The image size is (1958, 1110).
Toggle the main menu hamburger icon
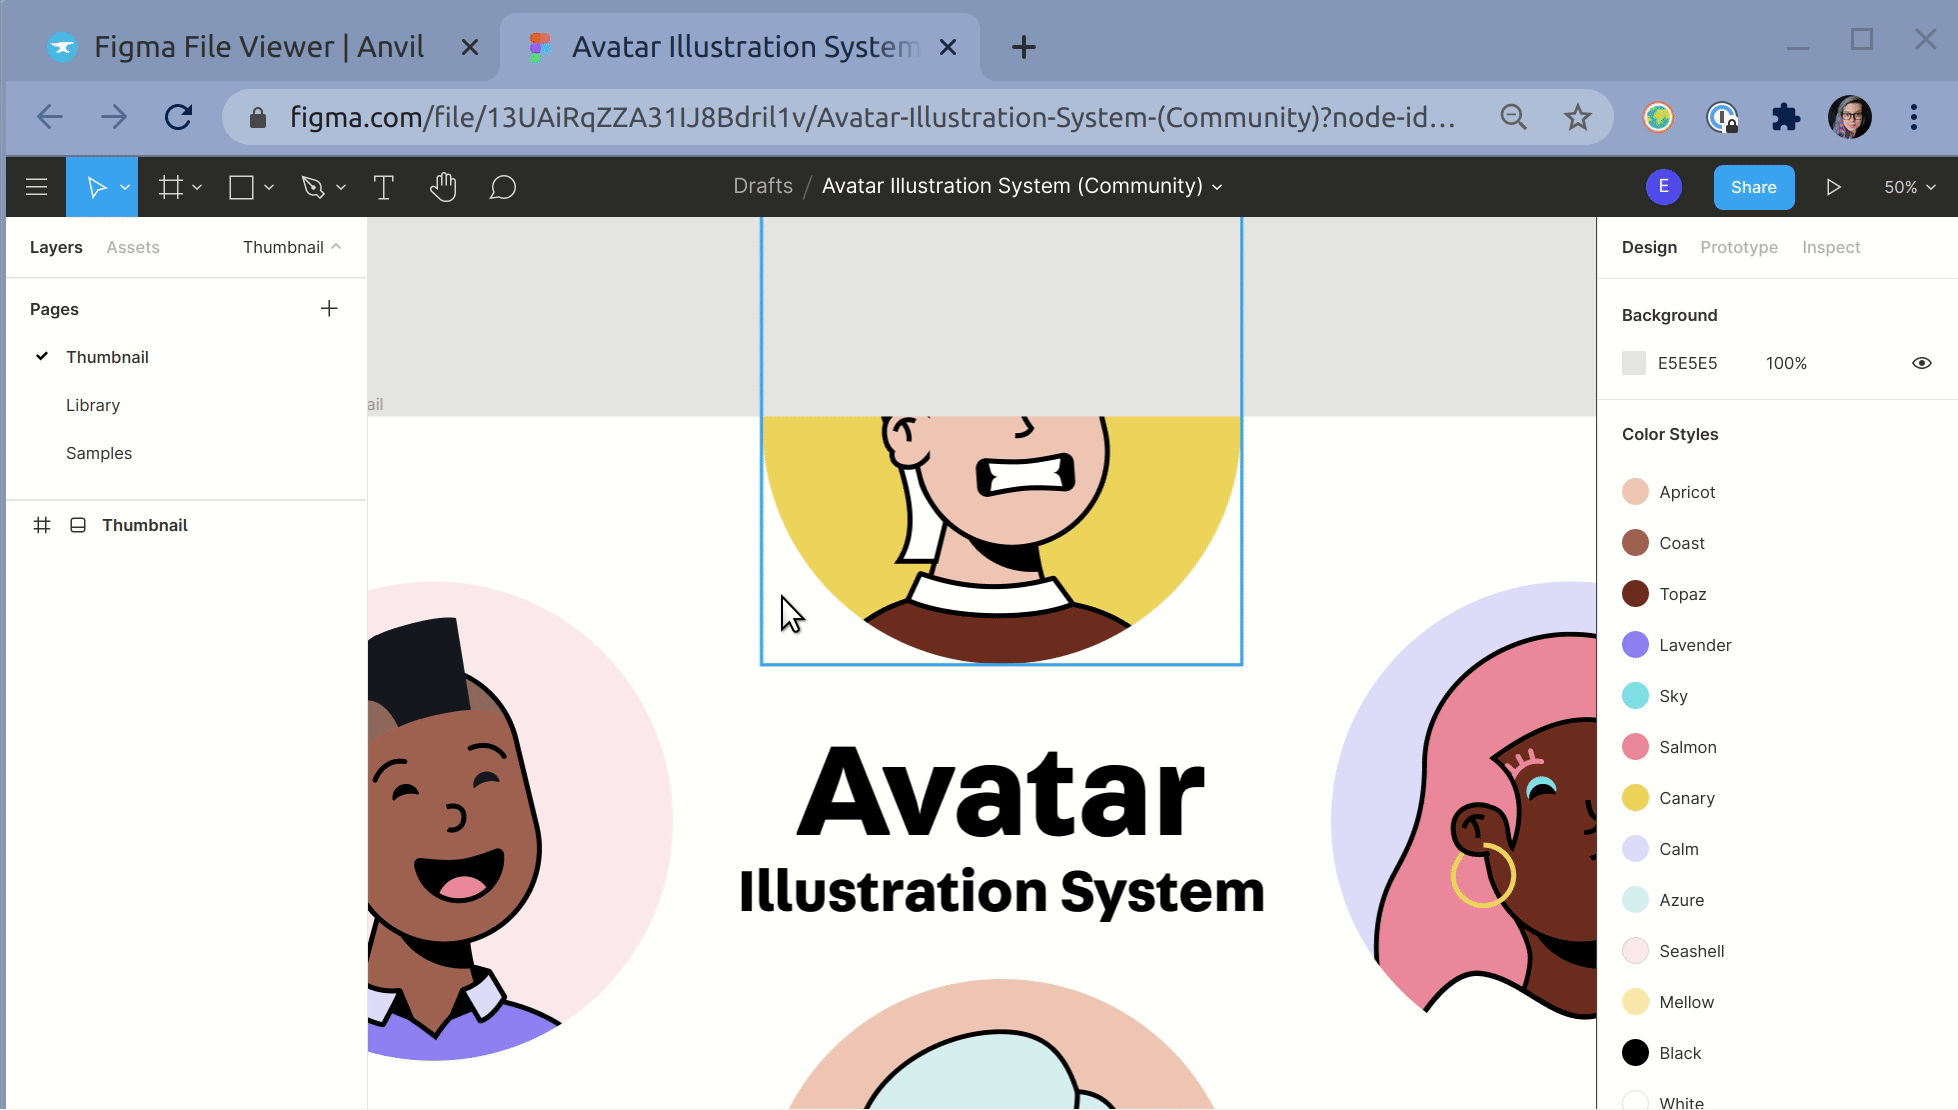click(x=36, y=187)
